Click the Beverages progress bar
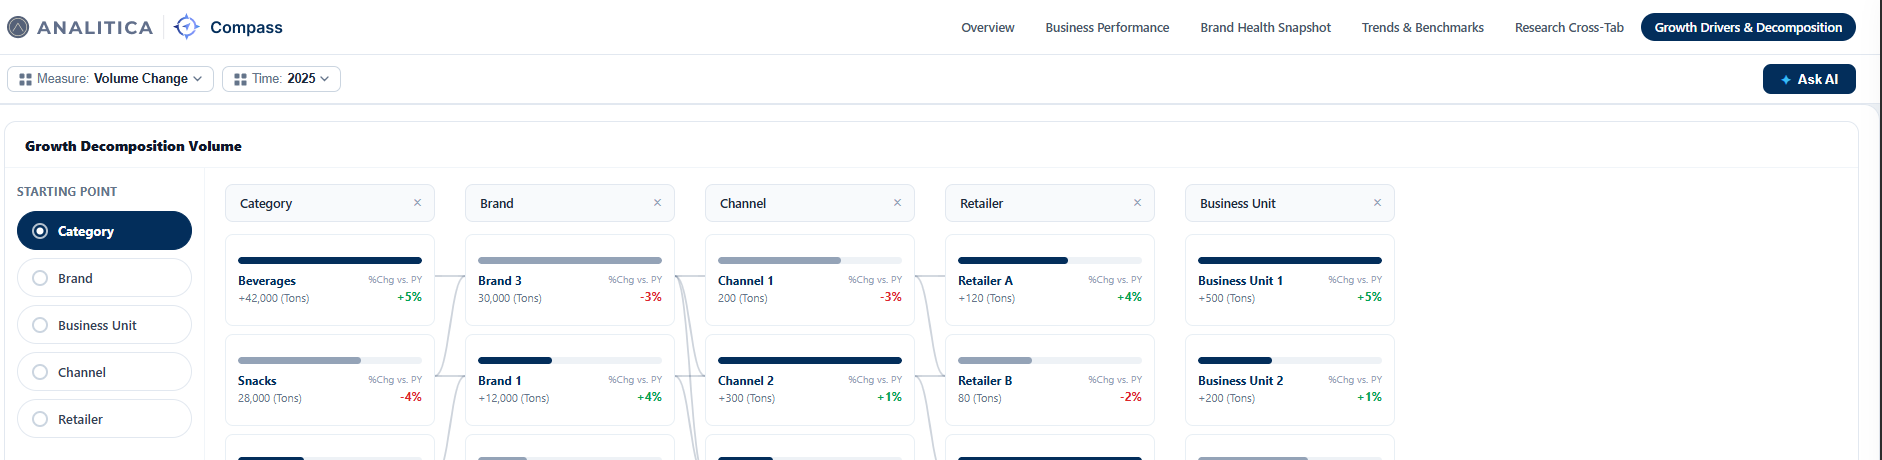This screenshot has height=460, width=1882. (x=330, y=260)
